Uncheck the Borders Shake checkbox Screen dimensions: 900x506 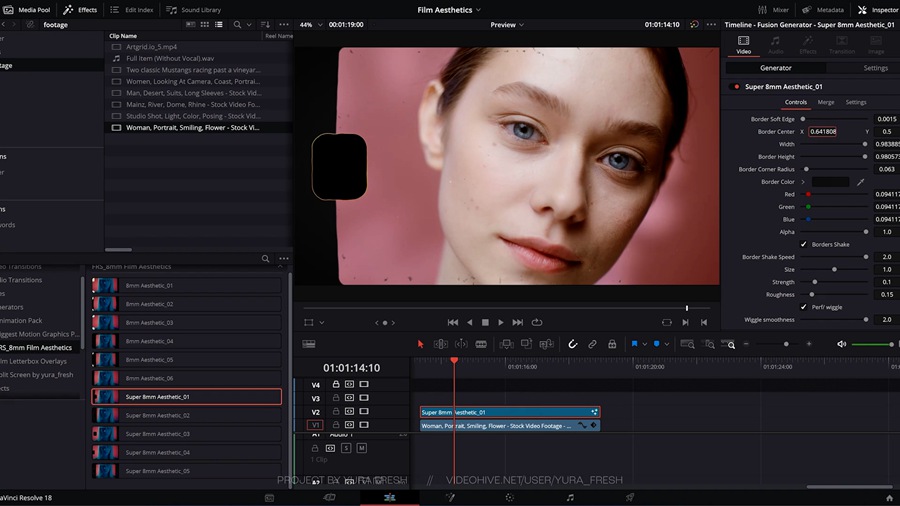point(804,244)
